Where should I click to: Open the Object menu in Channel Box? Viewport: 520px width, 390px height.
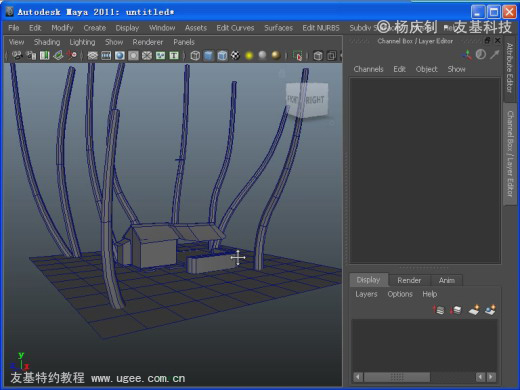tap(427, 69)
